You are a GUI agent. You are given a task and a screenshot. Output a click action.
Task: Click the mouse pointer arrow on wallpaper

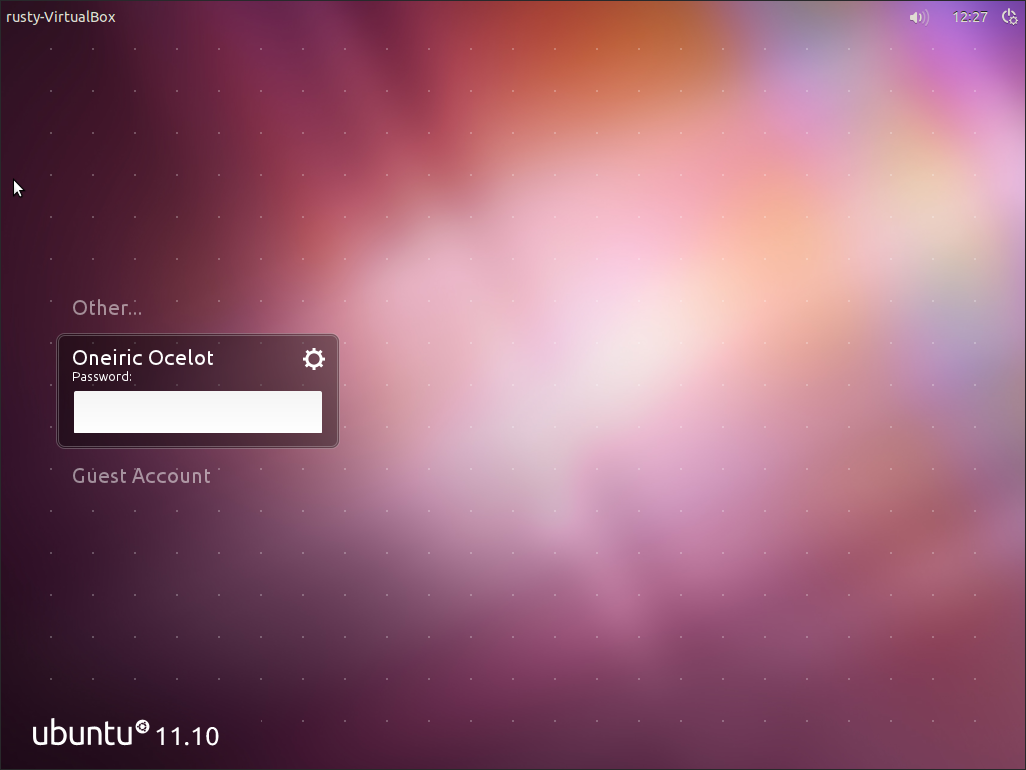click(x=17, y=188)
